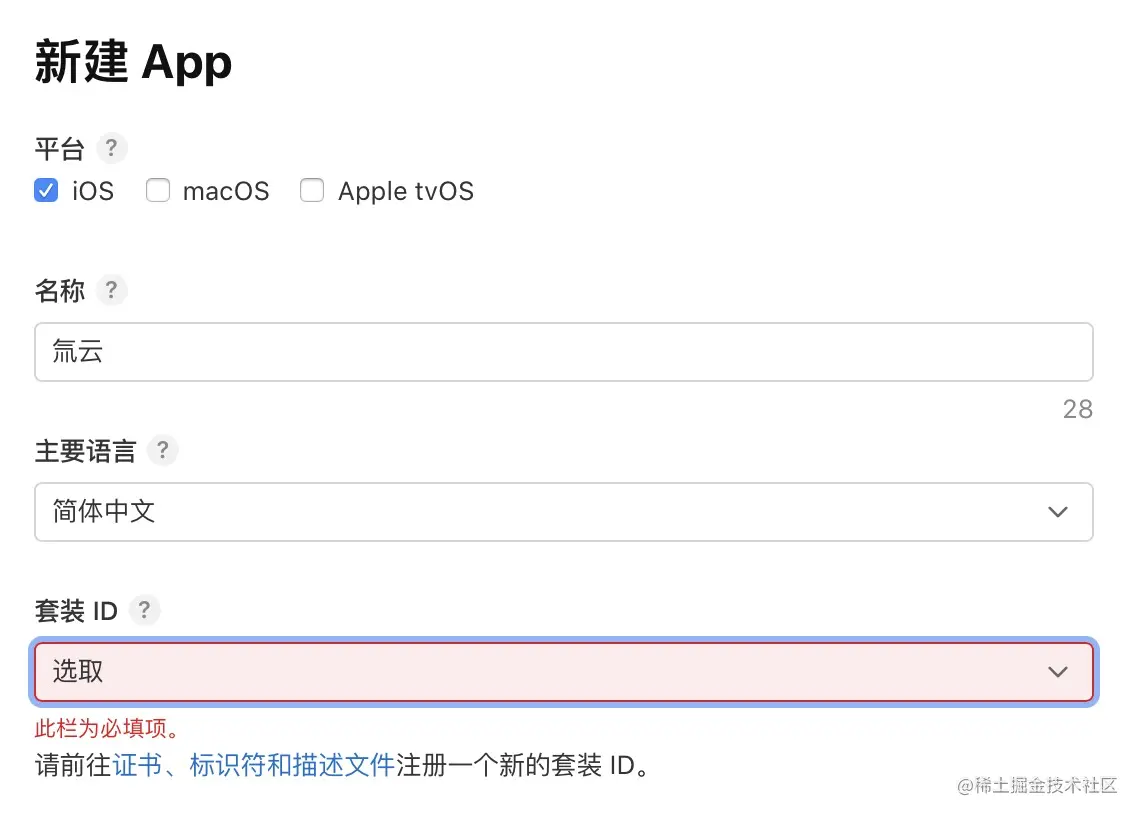Image resolution: width=1140 pixels, height=818 pixels.
Task: Click the 新建 App heading
Action: pos(134,62)
